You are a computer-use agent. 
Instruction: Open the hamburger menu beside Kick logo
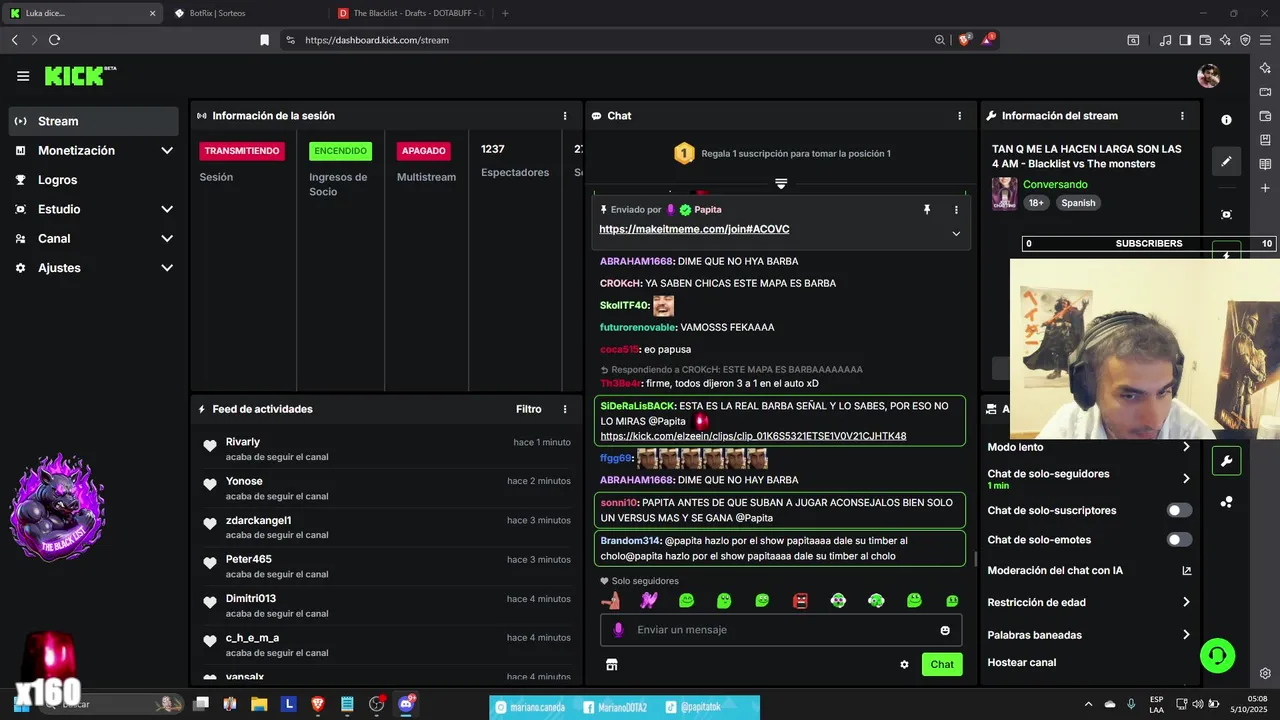point(23,76)
